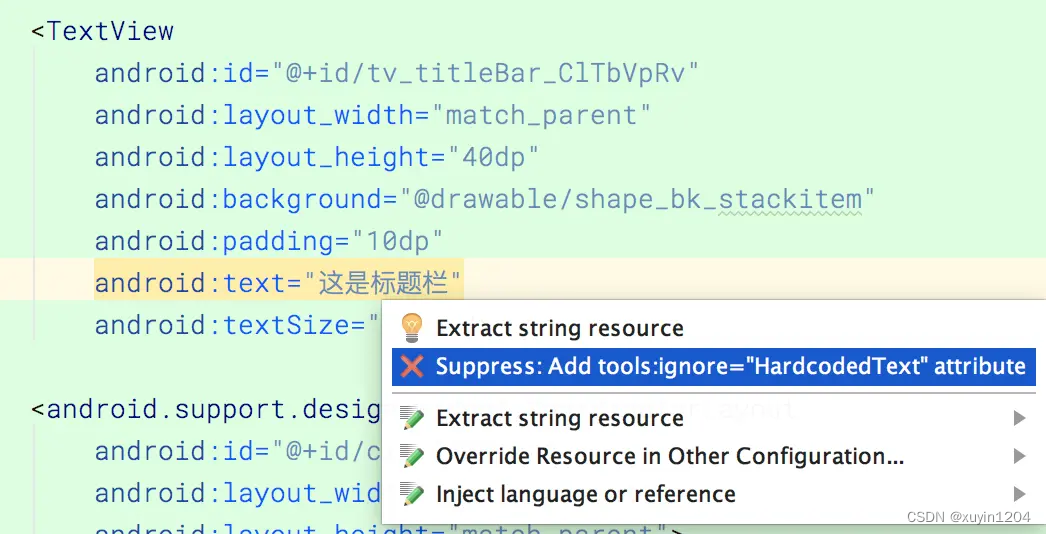Expand submenu arrow for Override Resource entry
Screen dimensions: 1046x534
[x=1019, y=456]
